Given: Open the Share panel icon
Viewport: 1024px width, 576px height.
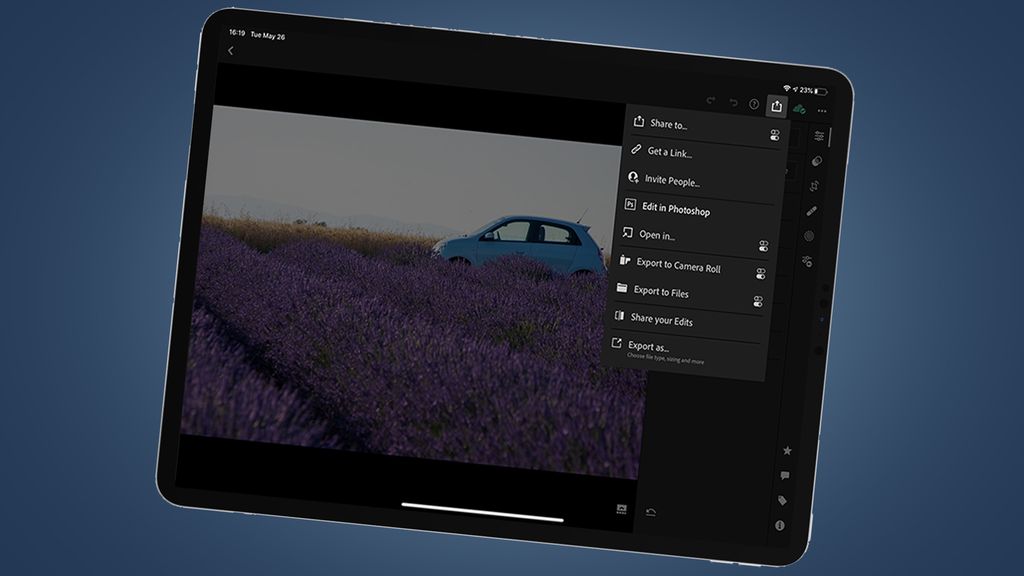Looking at the screenshot, I should 776,105.
